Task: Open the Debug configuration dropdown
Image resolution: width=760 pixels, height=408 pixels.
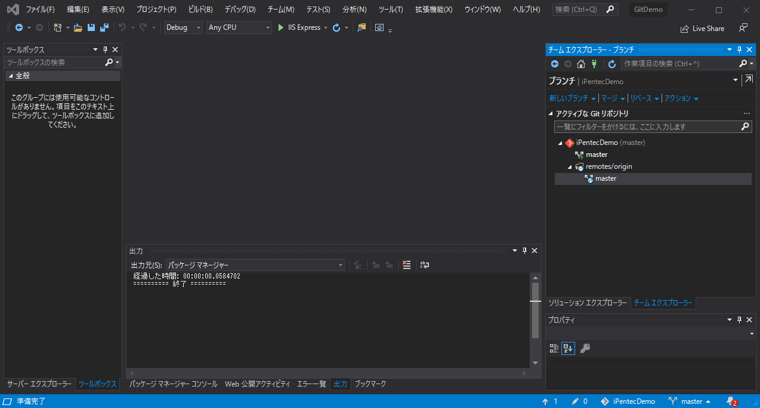Action: click(x=183, y=28)
